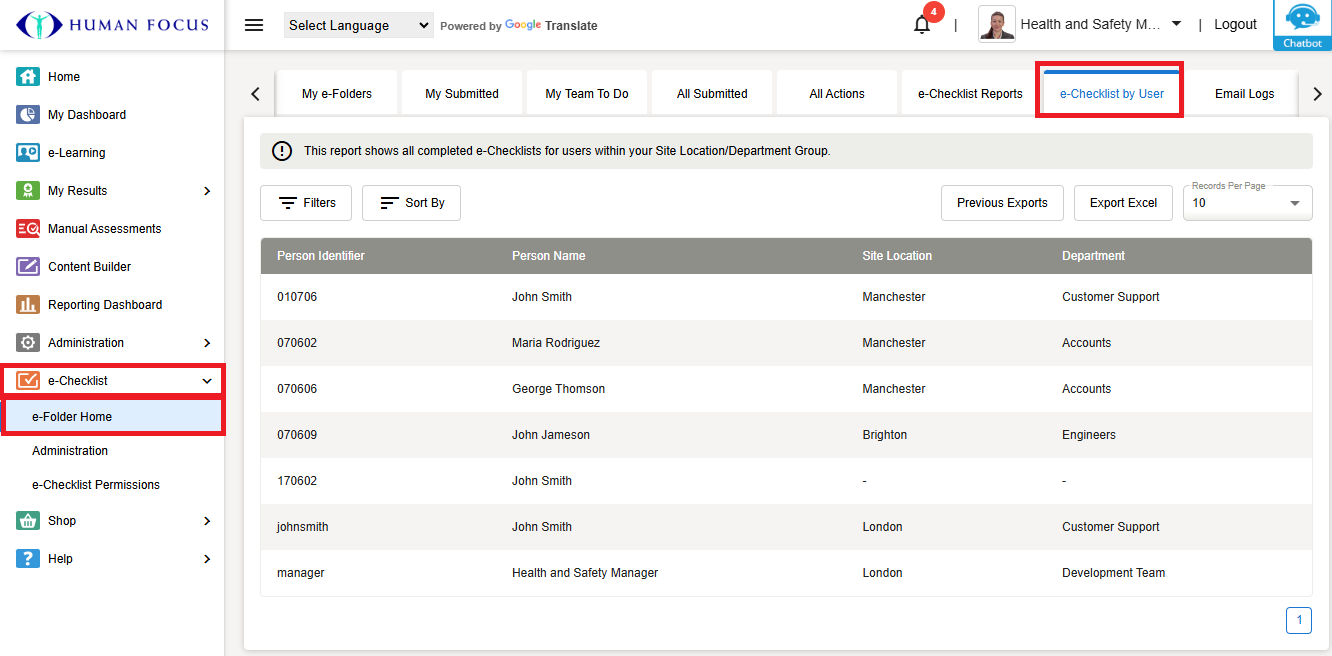
Task: Open My Dashboard from the sidebar
Action: (x=86, y=115)
